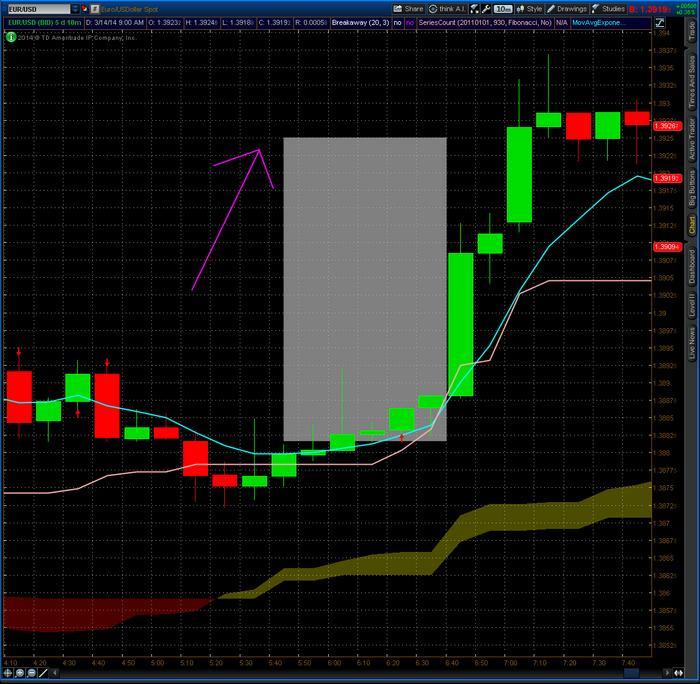Click the green info icon on chart
This screenshot has height=684, width=700.
11,38
